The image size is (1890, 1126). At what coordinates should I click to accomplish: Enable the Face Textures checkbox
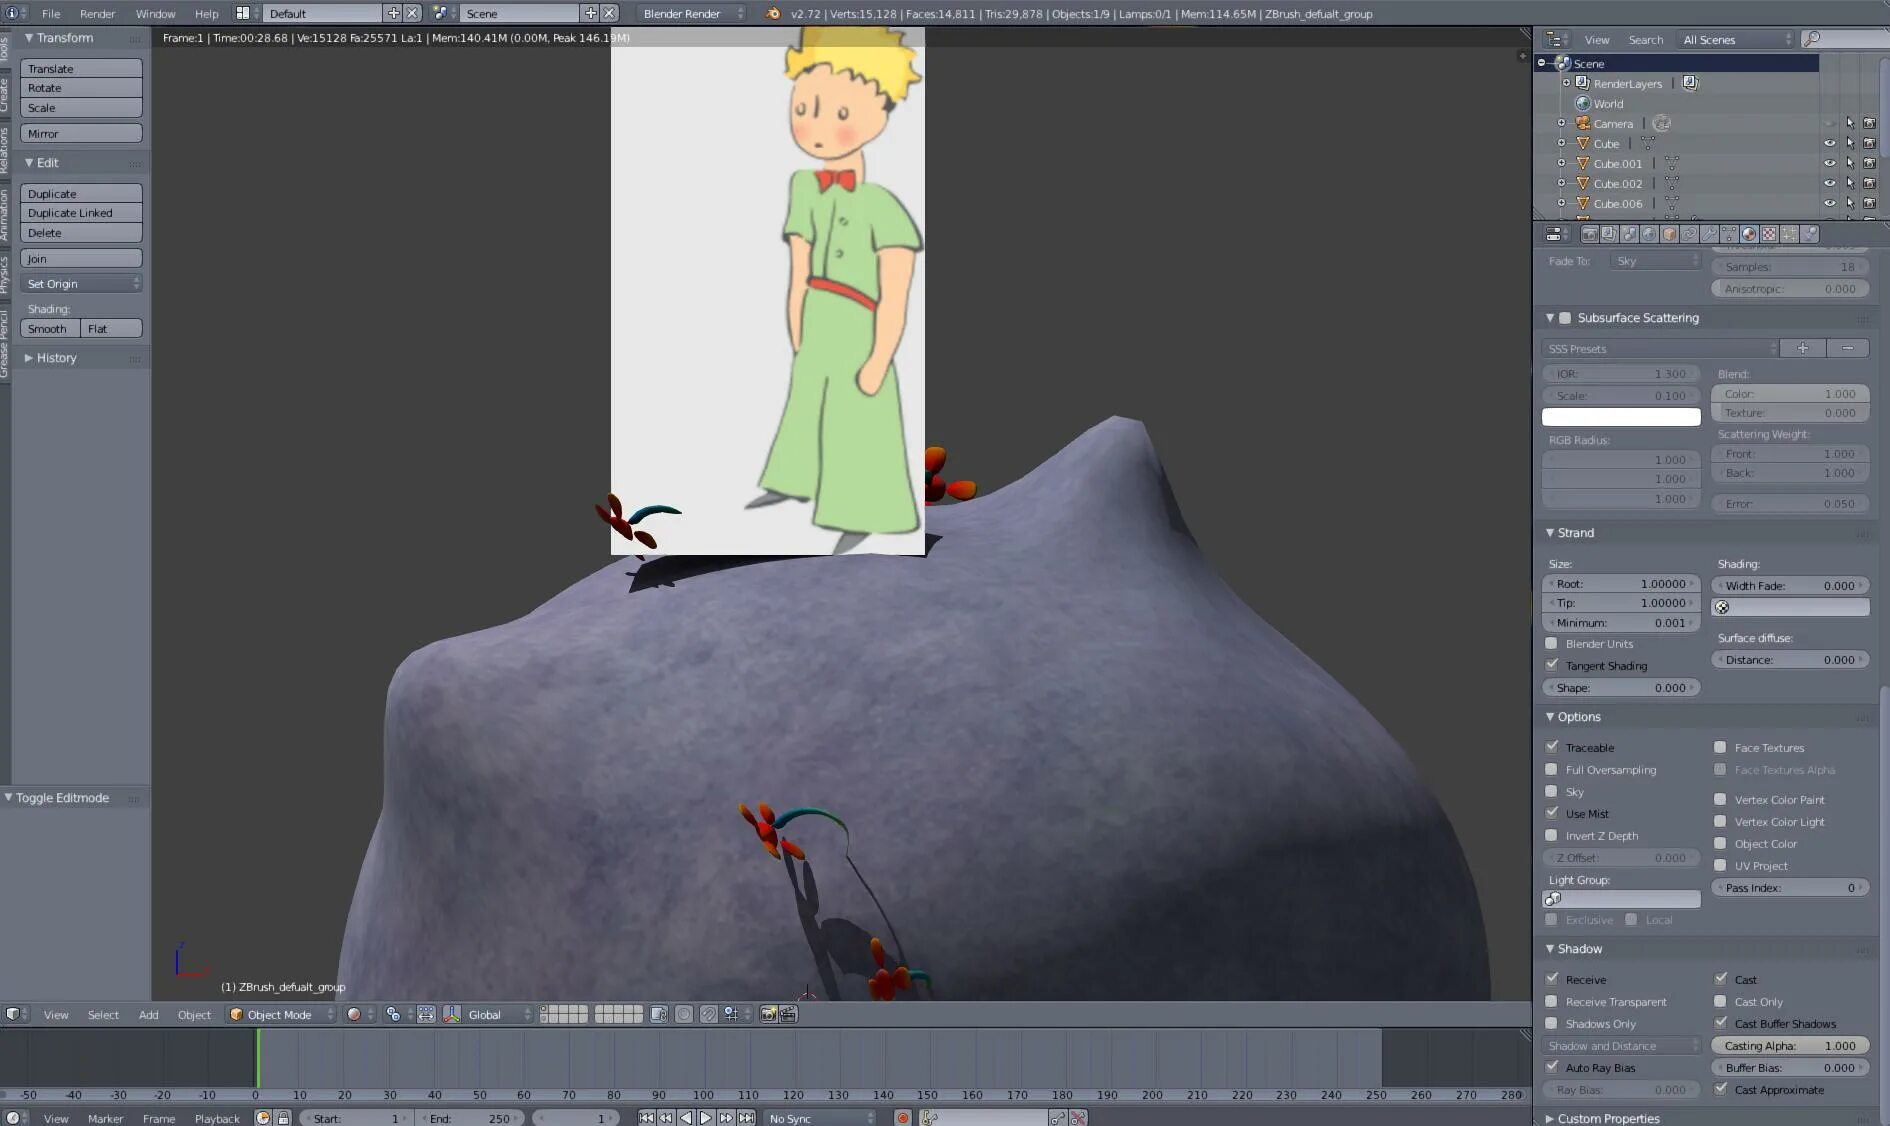coord(1720,747)
